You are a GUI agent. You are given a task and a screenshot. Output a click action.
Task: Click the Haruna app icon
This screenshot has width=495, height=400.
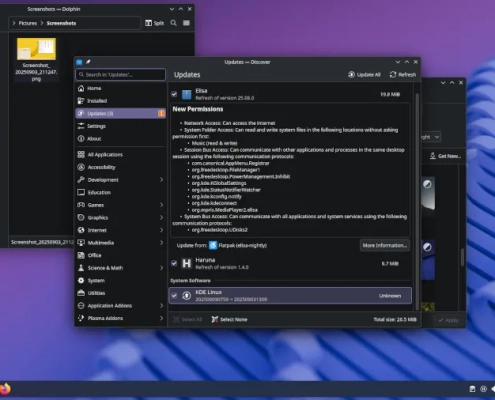(187, 263)
